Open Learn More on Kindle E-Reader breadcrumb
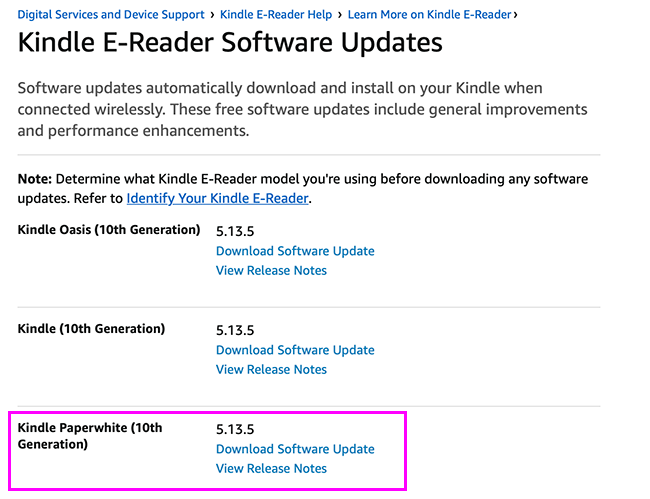Viewport: 650px width, 499px height. point(429,15)
